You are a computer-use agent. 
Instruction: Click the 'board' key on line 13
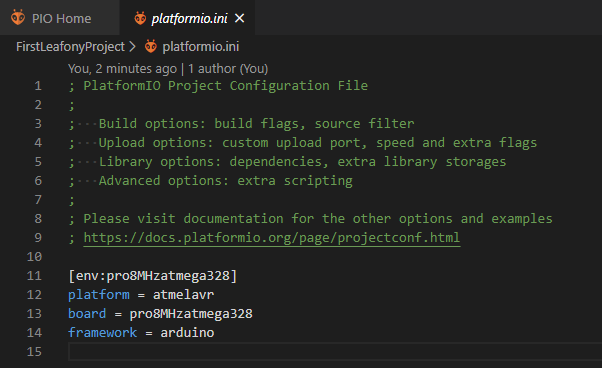pos(87,314)
